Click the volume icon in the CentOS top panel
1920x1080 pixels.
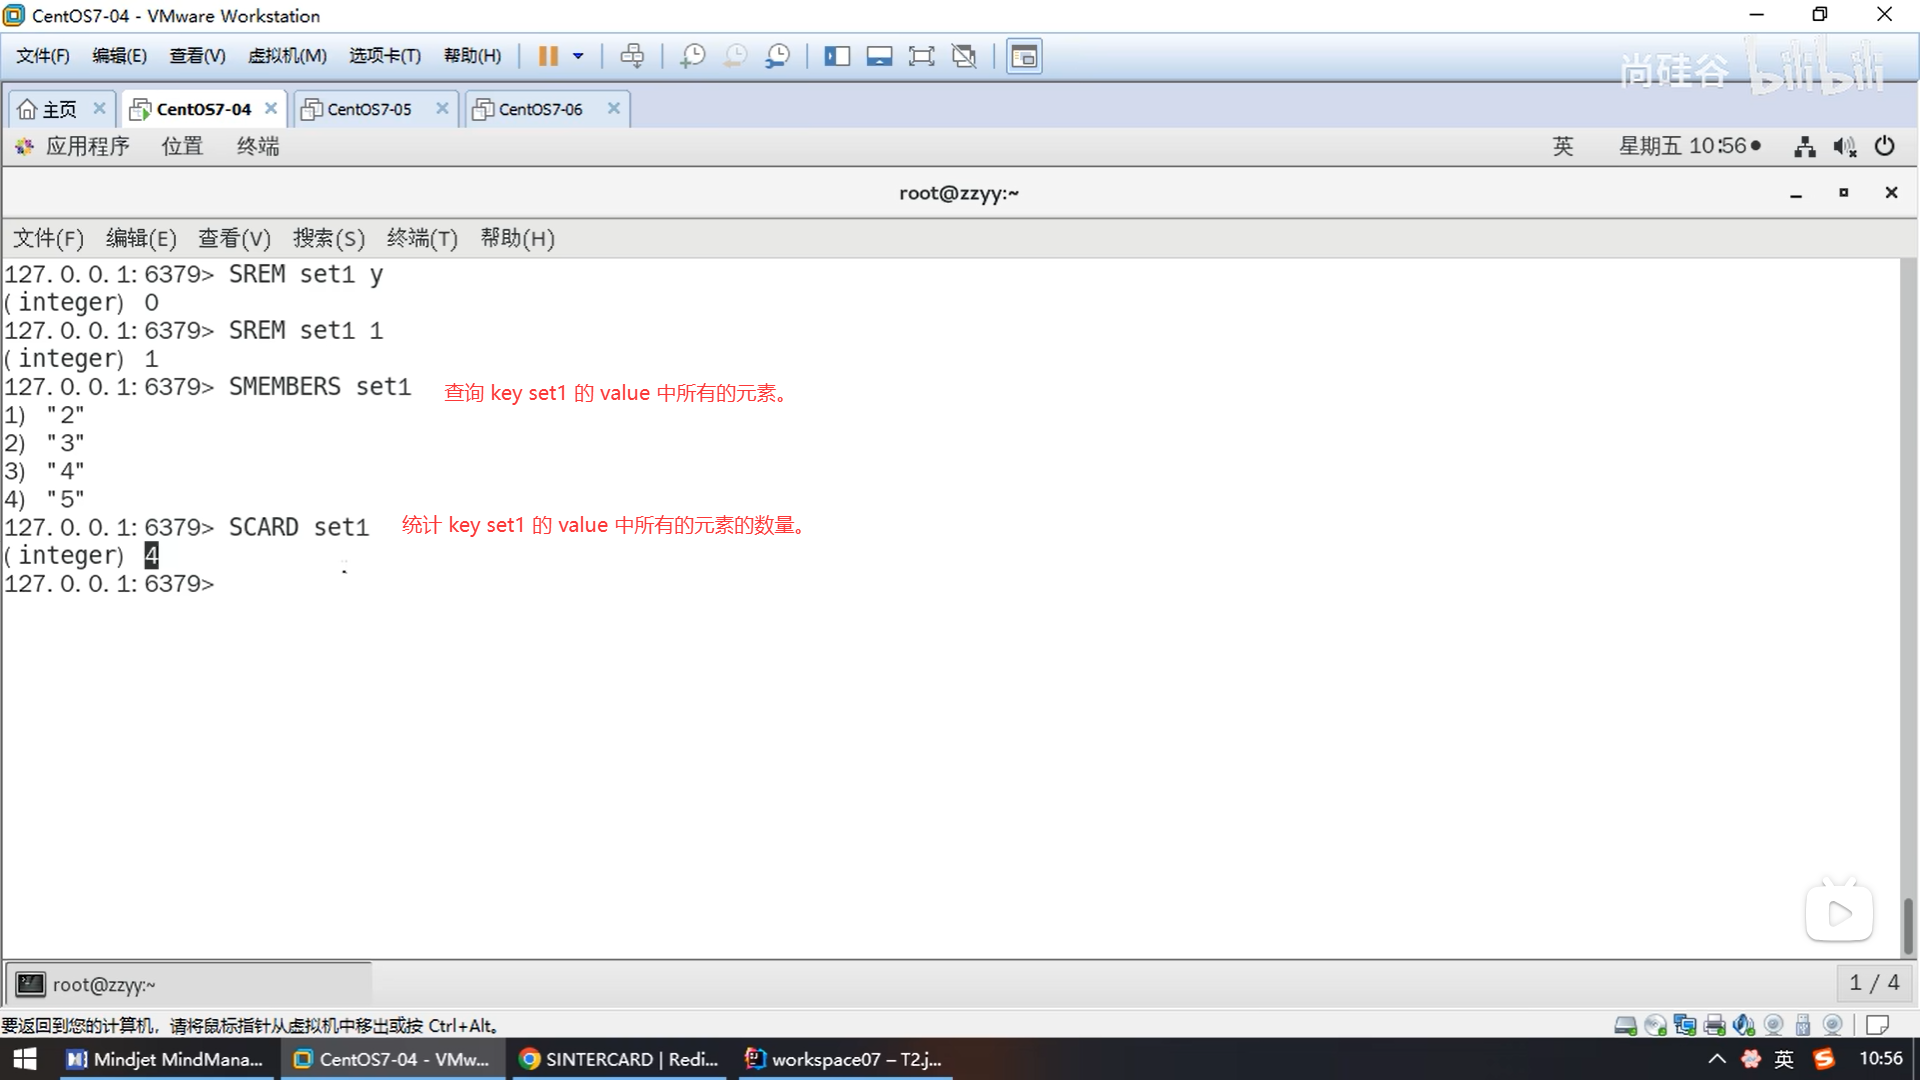click(1844, 147)
